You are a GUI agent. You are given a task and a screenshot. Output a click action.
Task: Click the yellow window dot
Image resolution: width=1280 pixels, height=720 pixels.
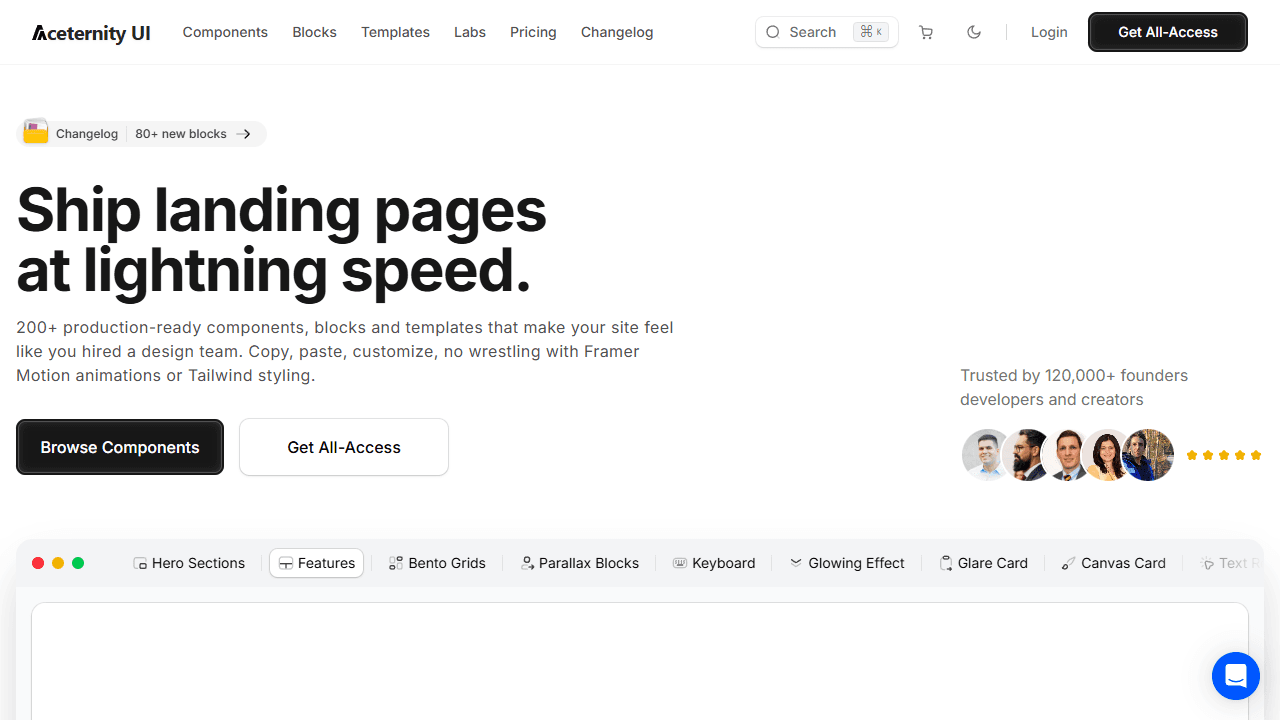58,563
